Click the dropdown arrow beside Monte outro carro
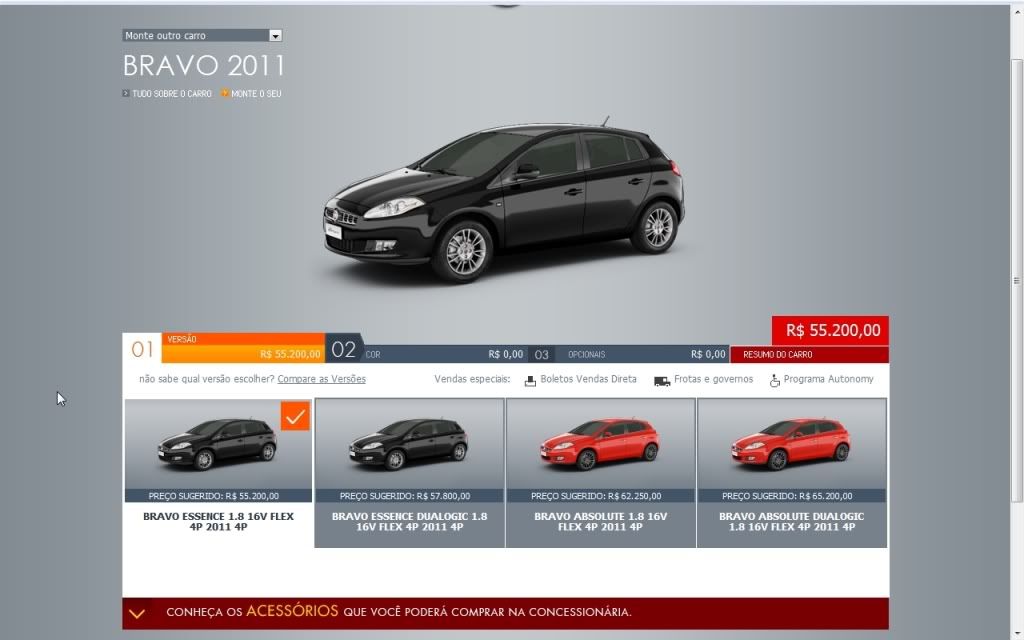The height and width of the screenshot is (640, 1024). tap(276, 35)
